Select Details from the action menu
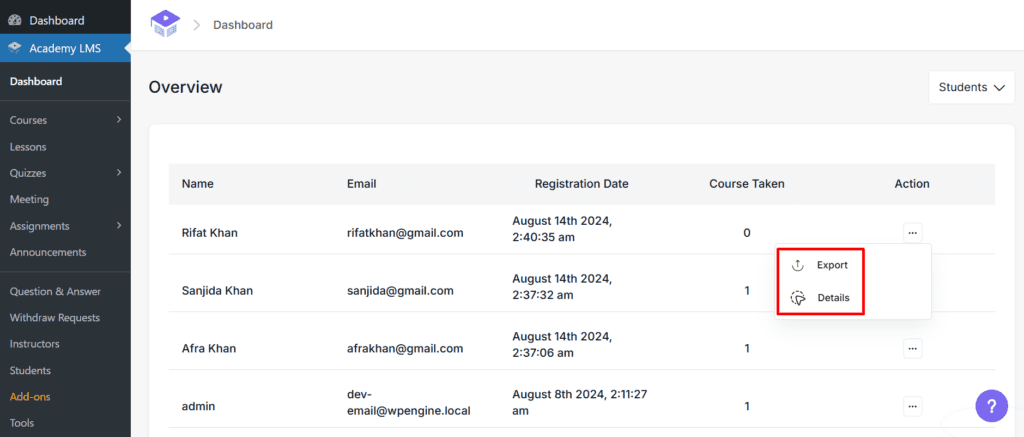The width and height of the screenshot is (1024, 437). coord(833,298)
